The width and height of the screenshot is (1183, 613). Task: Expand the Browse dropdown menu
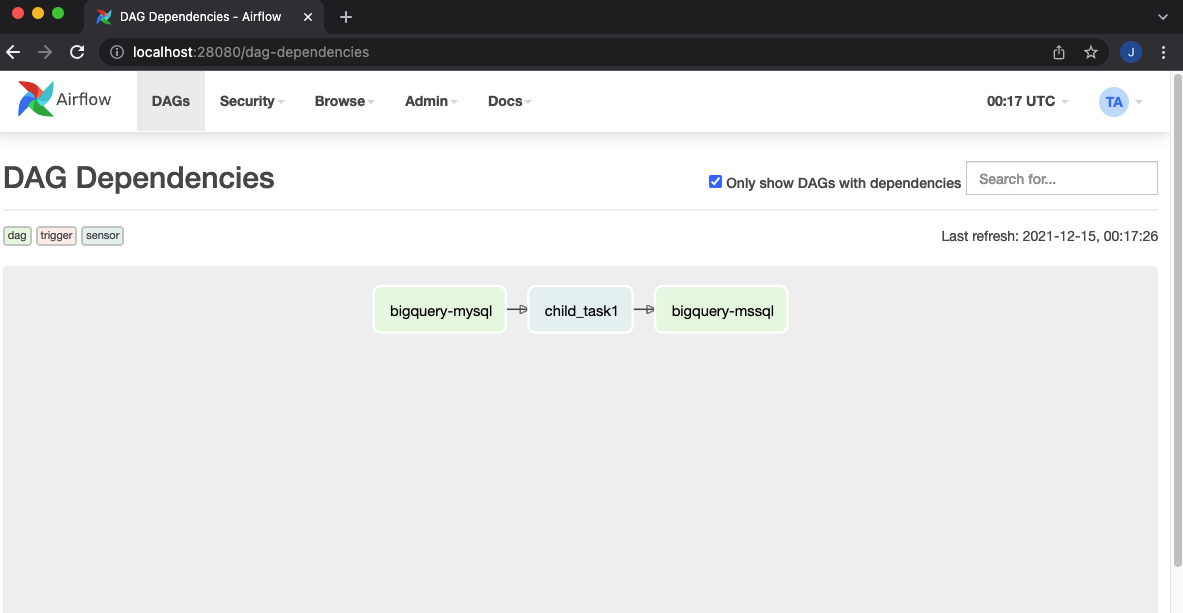(x=345, y=101)
